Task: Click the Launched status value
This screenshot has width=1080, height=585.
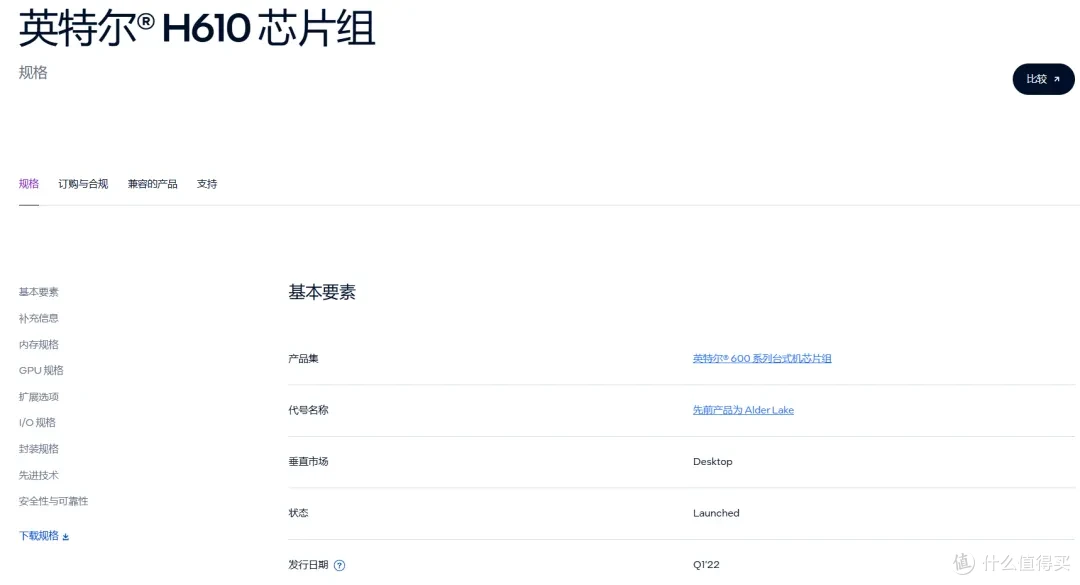Action: 716,513
